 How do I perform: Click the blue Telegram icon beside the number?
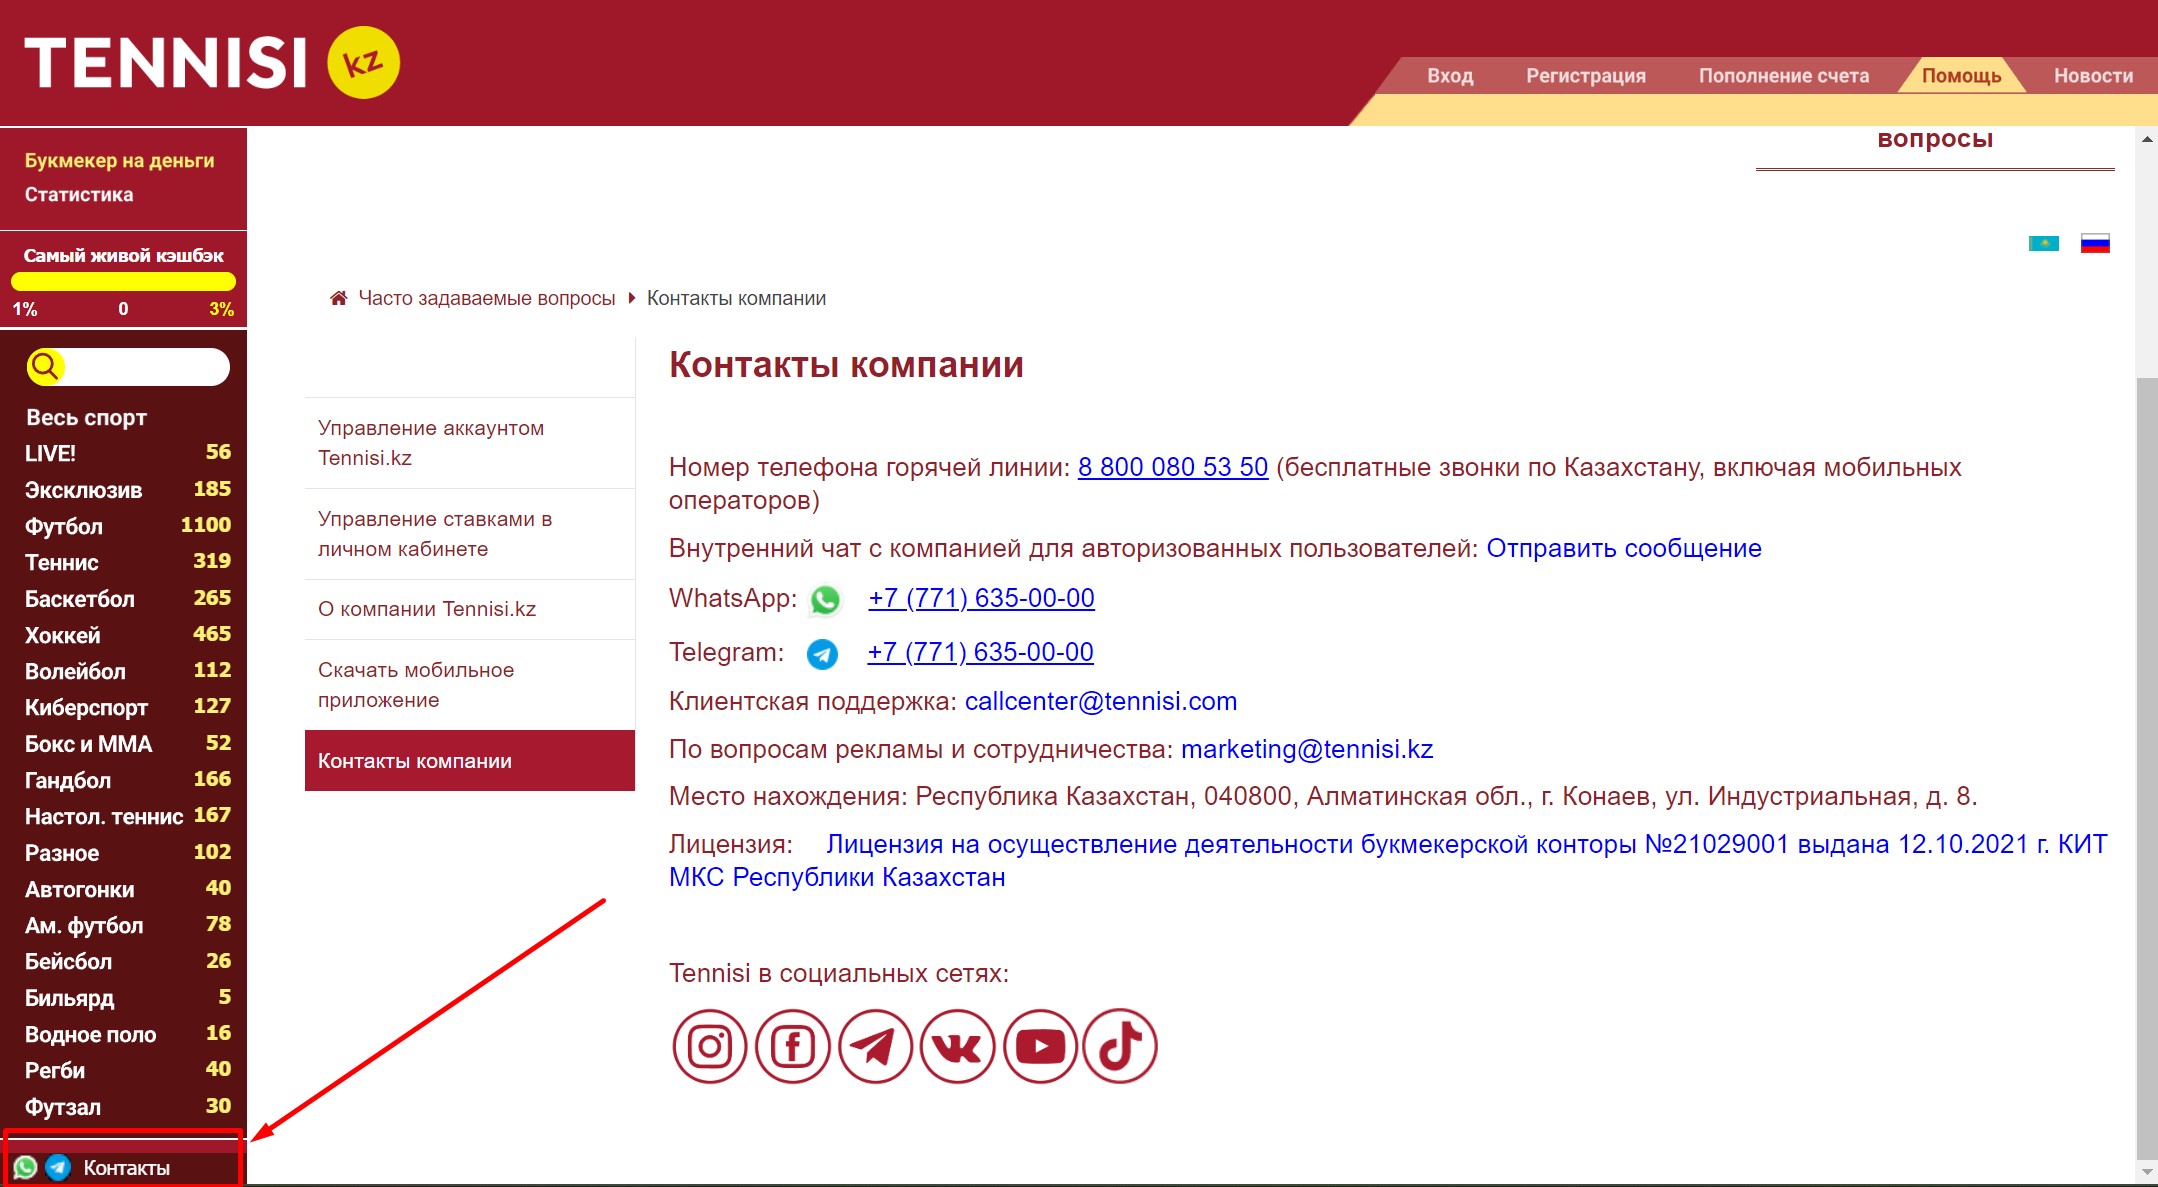coord(822,654)
